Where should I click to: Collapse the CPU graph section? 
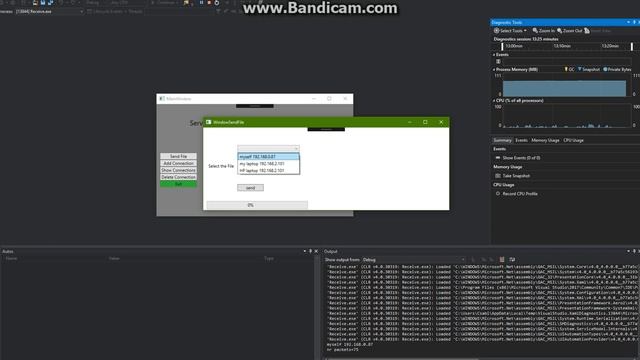point(494,100)
